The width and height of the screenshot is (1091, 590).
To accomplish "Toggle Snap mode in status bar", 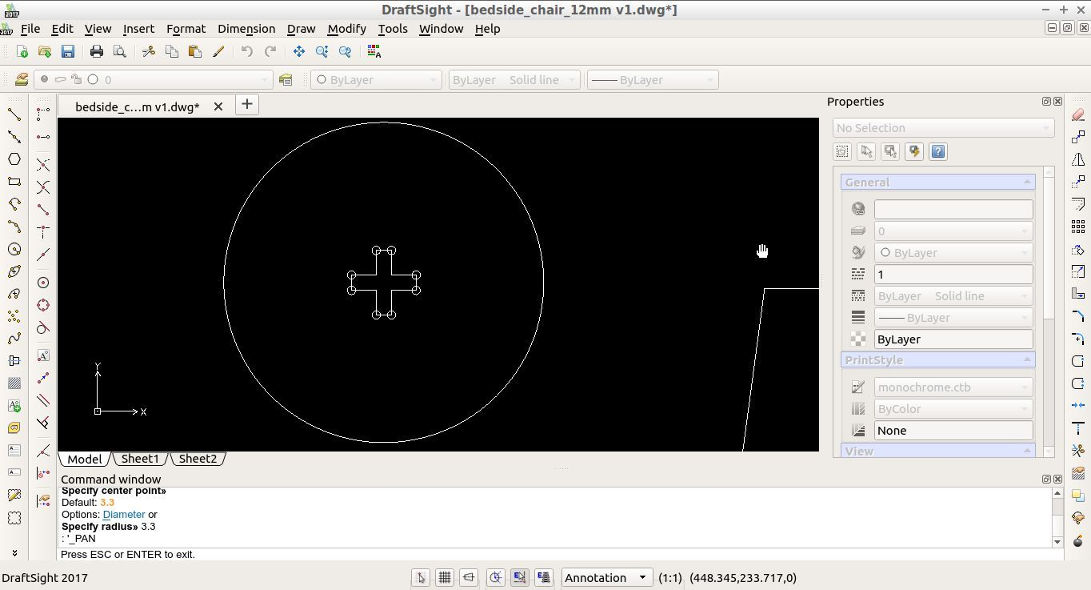I will (420, 577).
